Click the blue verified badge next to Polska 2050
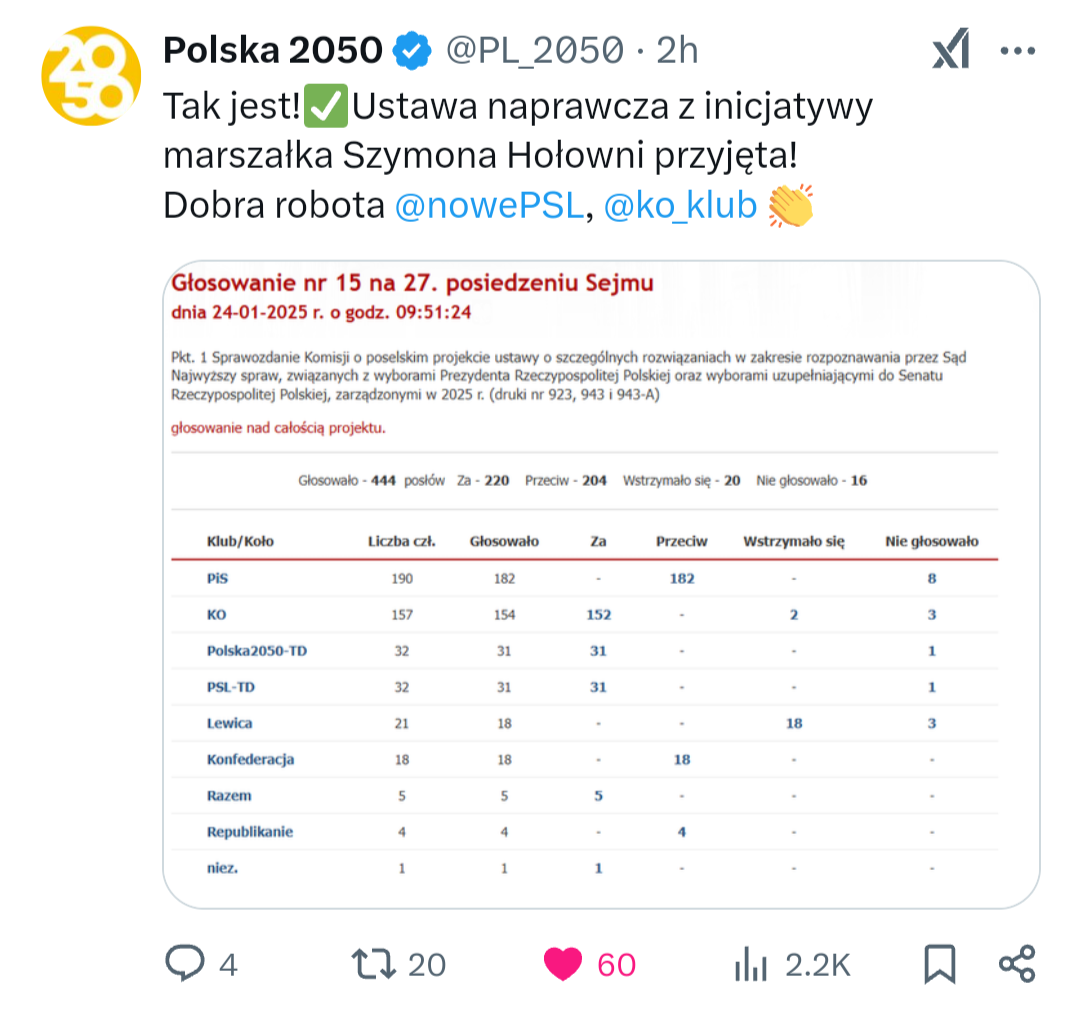Screen dimensions: 1080x1017 [x=409, y=48]
